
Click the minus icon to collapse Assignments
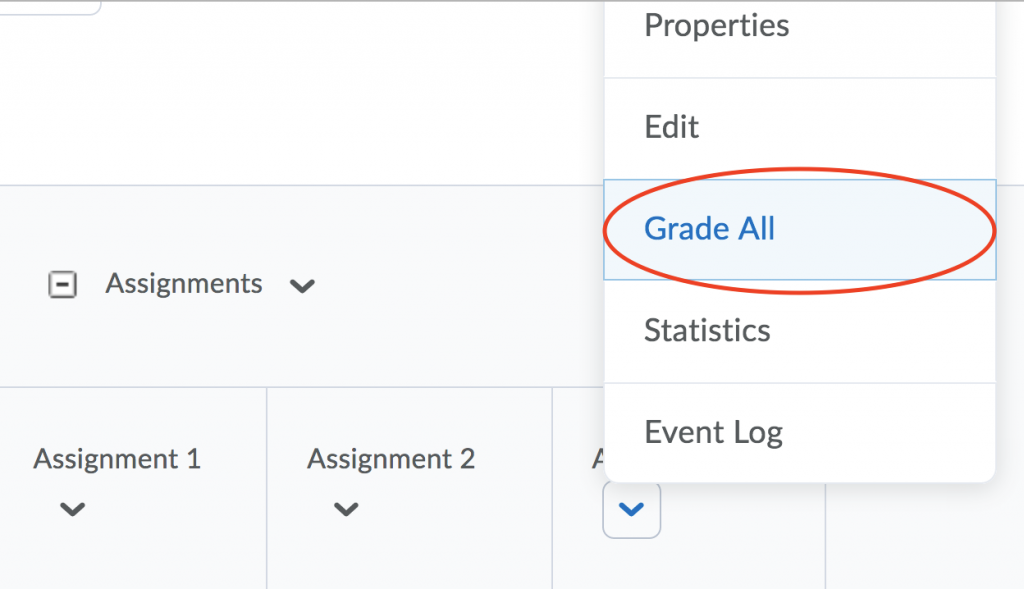click(x=63, y=285)
